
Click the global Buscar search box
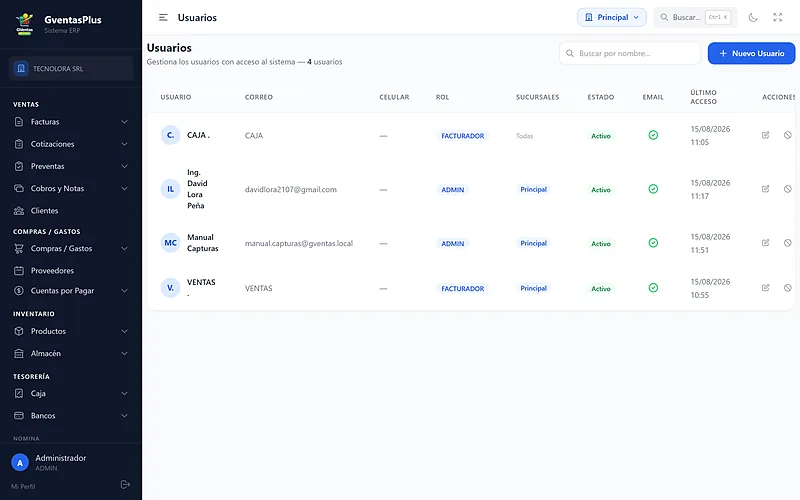(x=695, y=17)
